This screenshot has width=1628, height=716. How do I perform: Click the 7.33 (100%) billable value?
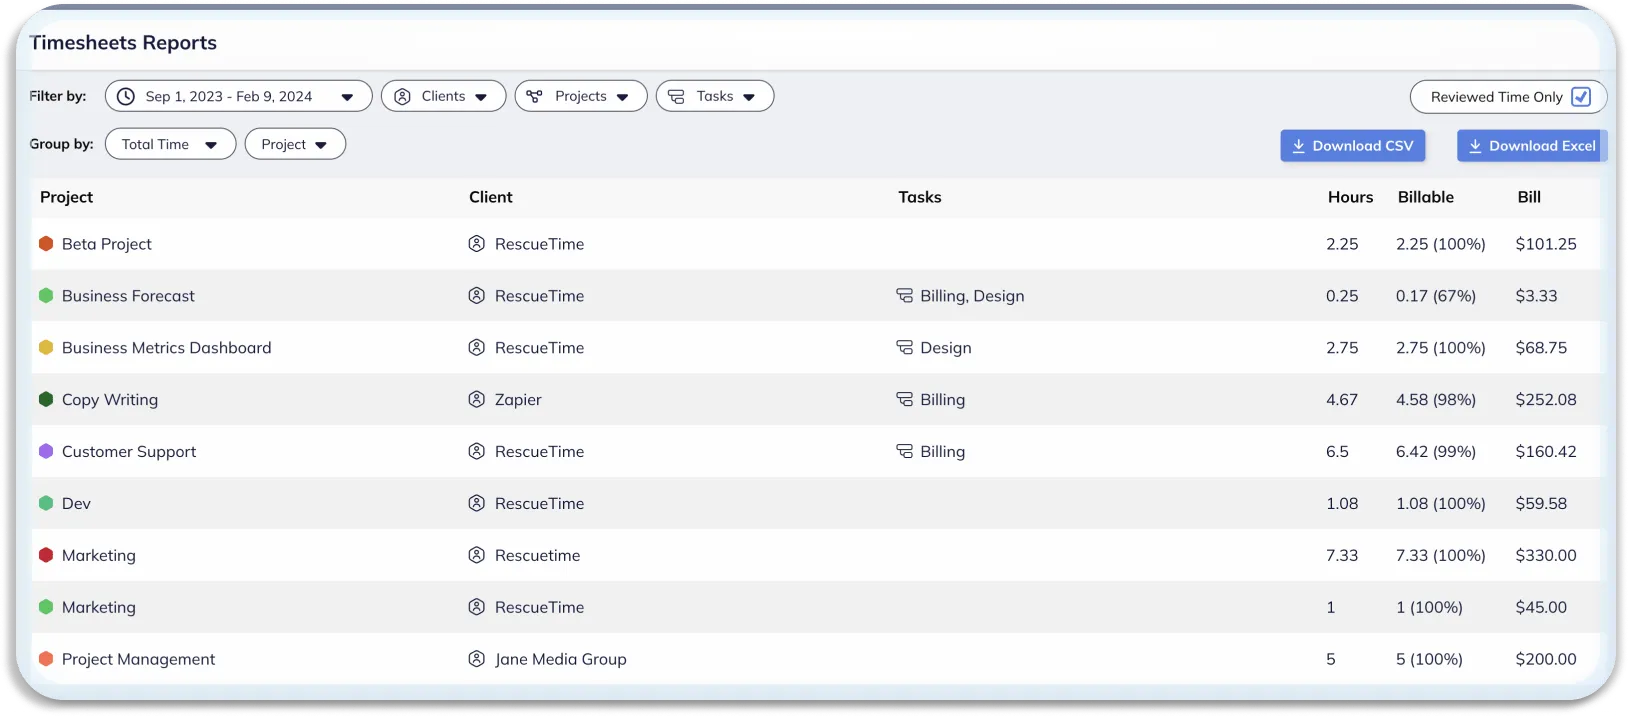pyautogui.click(x=1441, y=556)
